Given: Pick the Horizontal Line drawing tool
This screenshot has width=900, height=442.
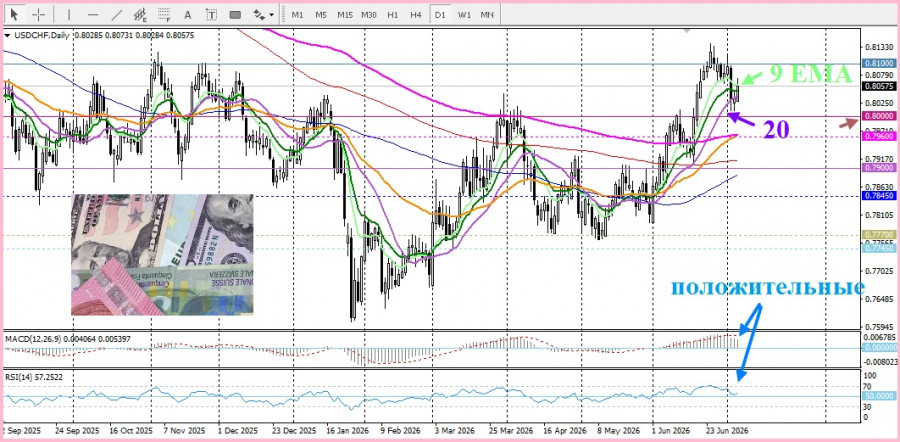Looking at the screenshot, I should click(93, 14).
